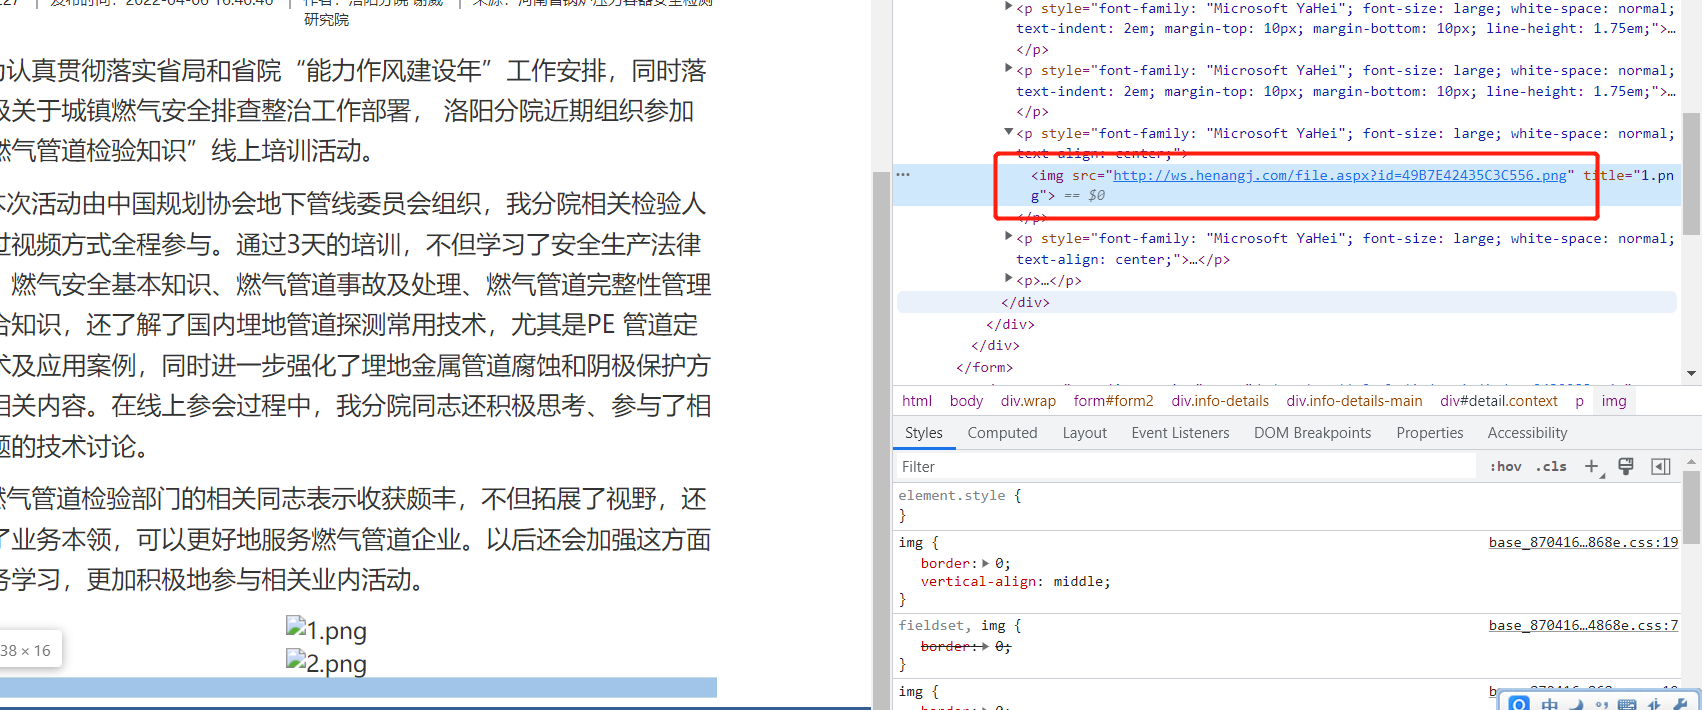The width and height of the screenshot is (1702, 710).
Task: Click the title="1.png" attribute in img node
Action: point(1628,175)
